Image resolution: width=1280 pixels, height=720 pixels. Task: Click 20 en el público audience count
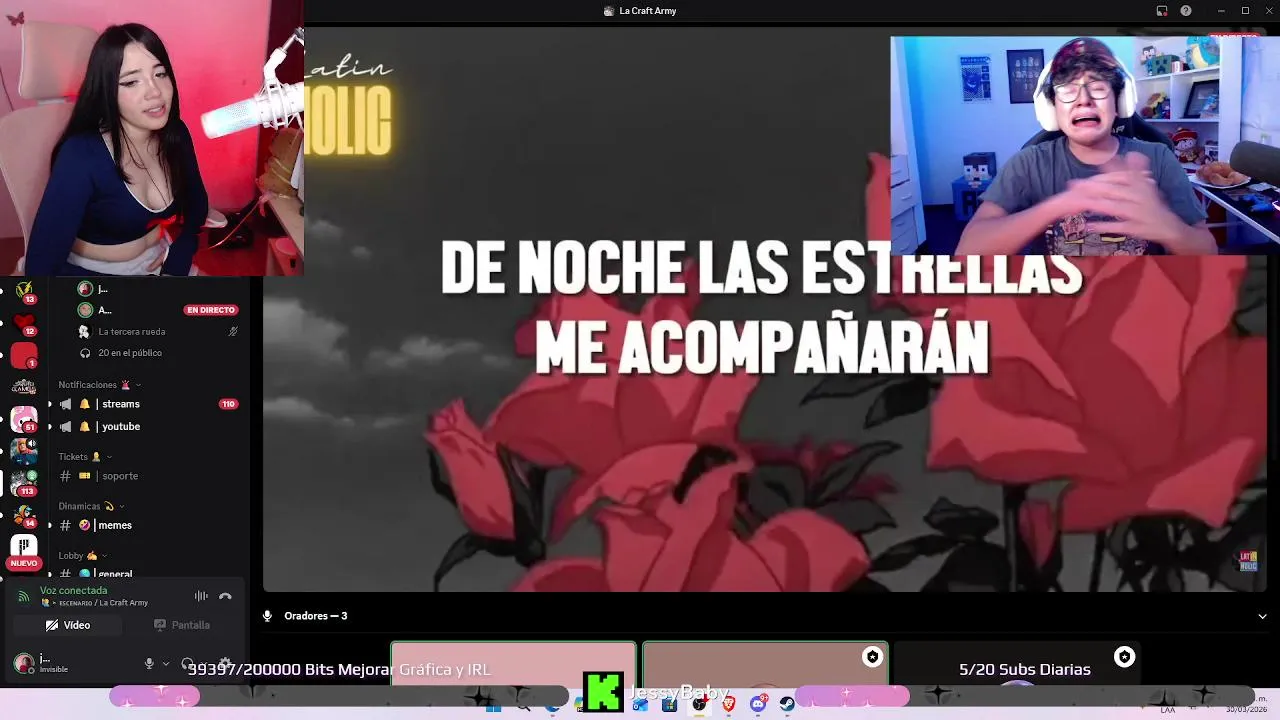click(130, 353)
